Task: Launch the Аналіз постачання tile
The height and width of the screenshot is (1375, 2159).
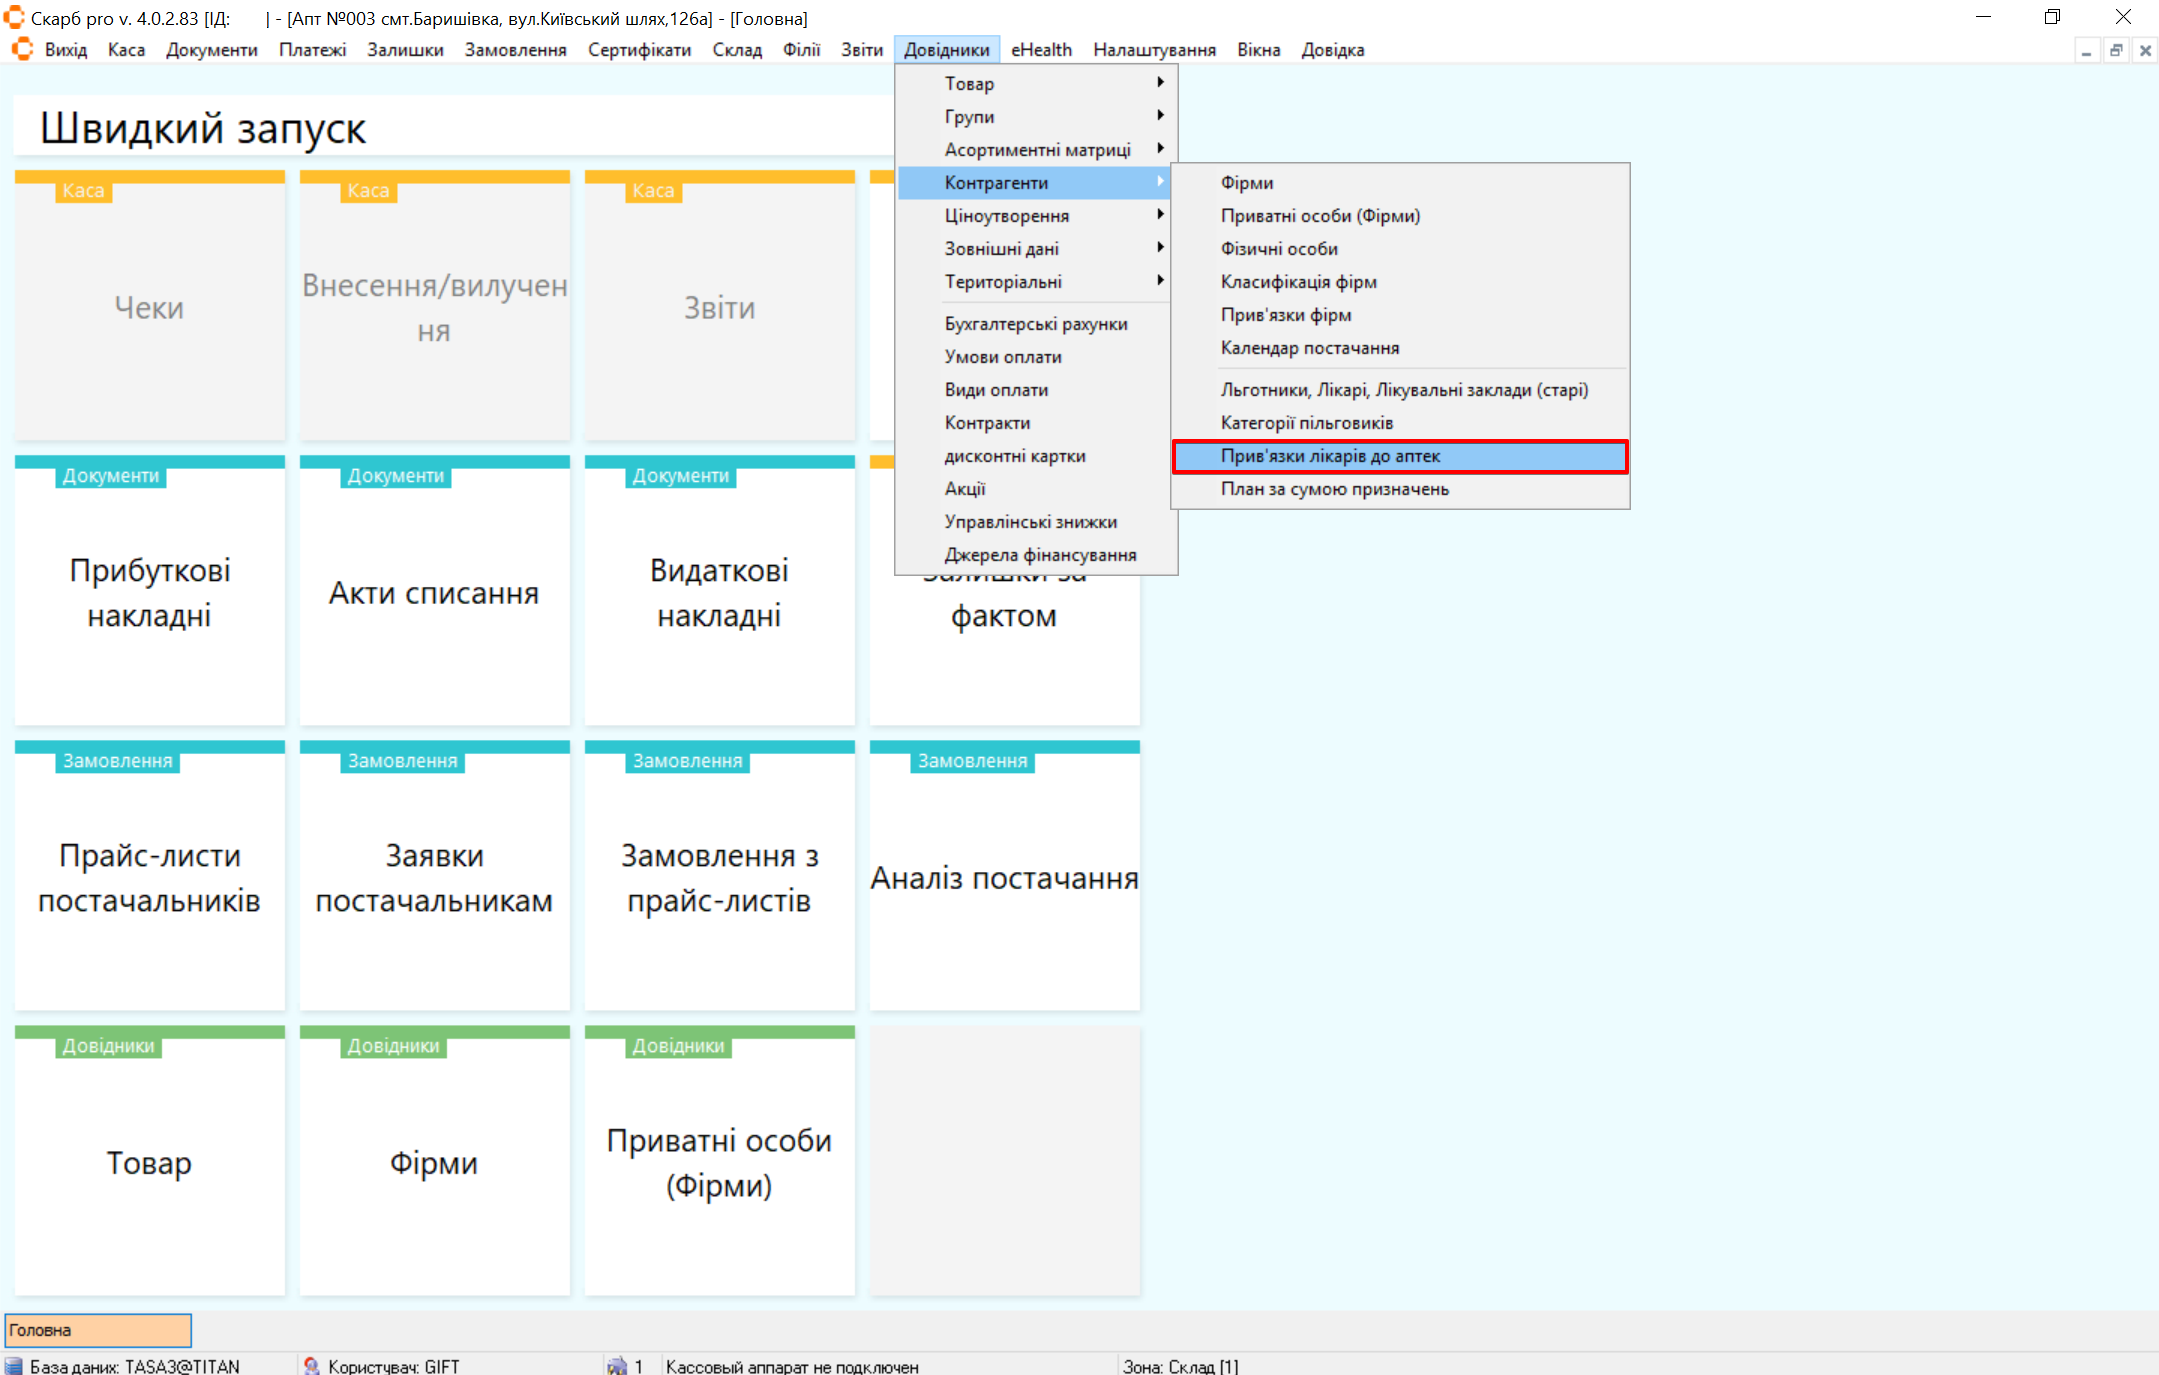Action: tap(1004, 877)
